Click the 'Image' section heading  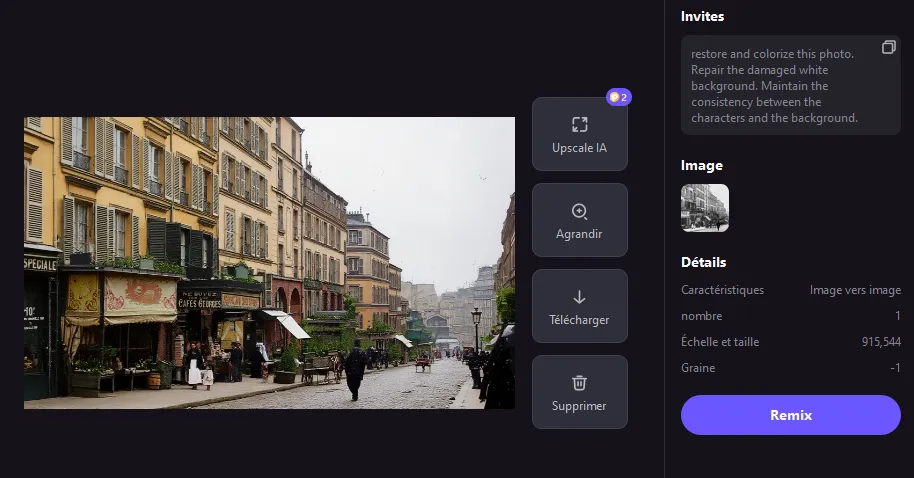pos(702,166)
